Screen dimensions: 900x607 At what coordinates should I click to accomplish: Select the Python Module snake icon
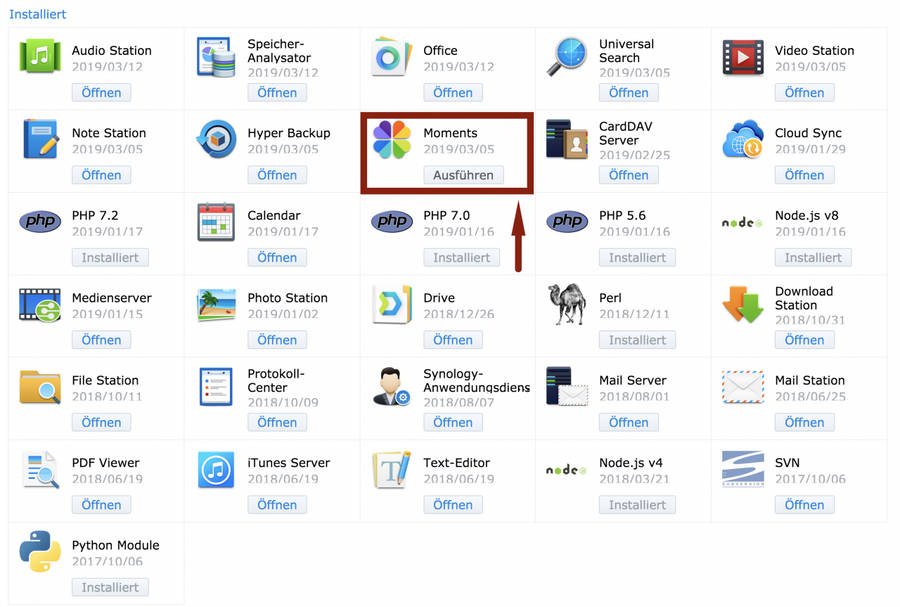[x=40, y=552]
